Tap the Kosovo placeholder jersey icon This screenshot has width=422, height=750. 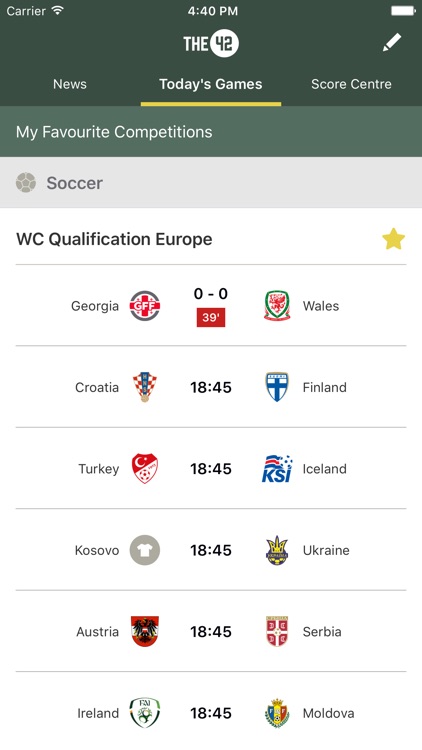coord(145,550)
